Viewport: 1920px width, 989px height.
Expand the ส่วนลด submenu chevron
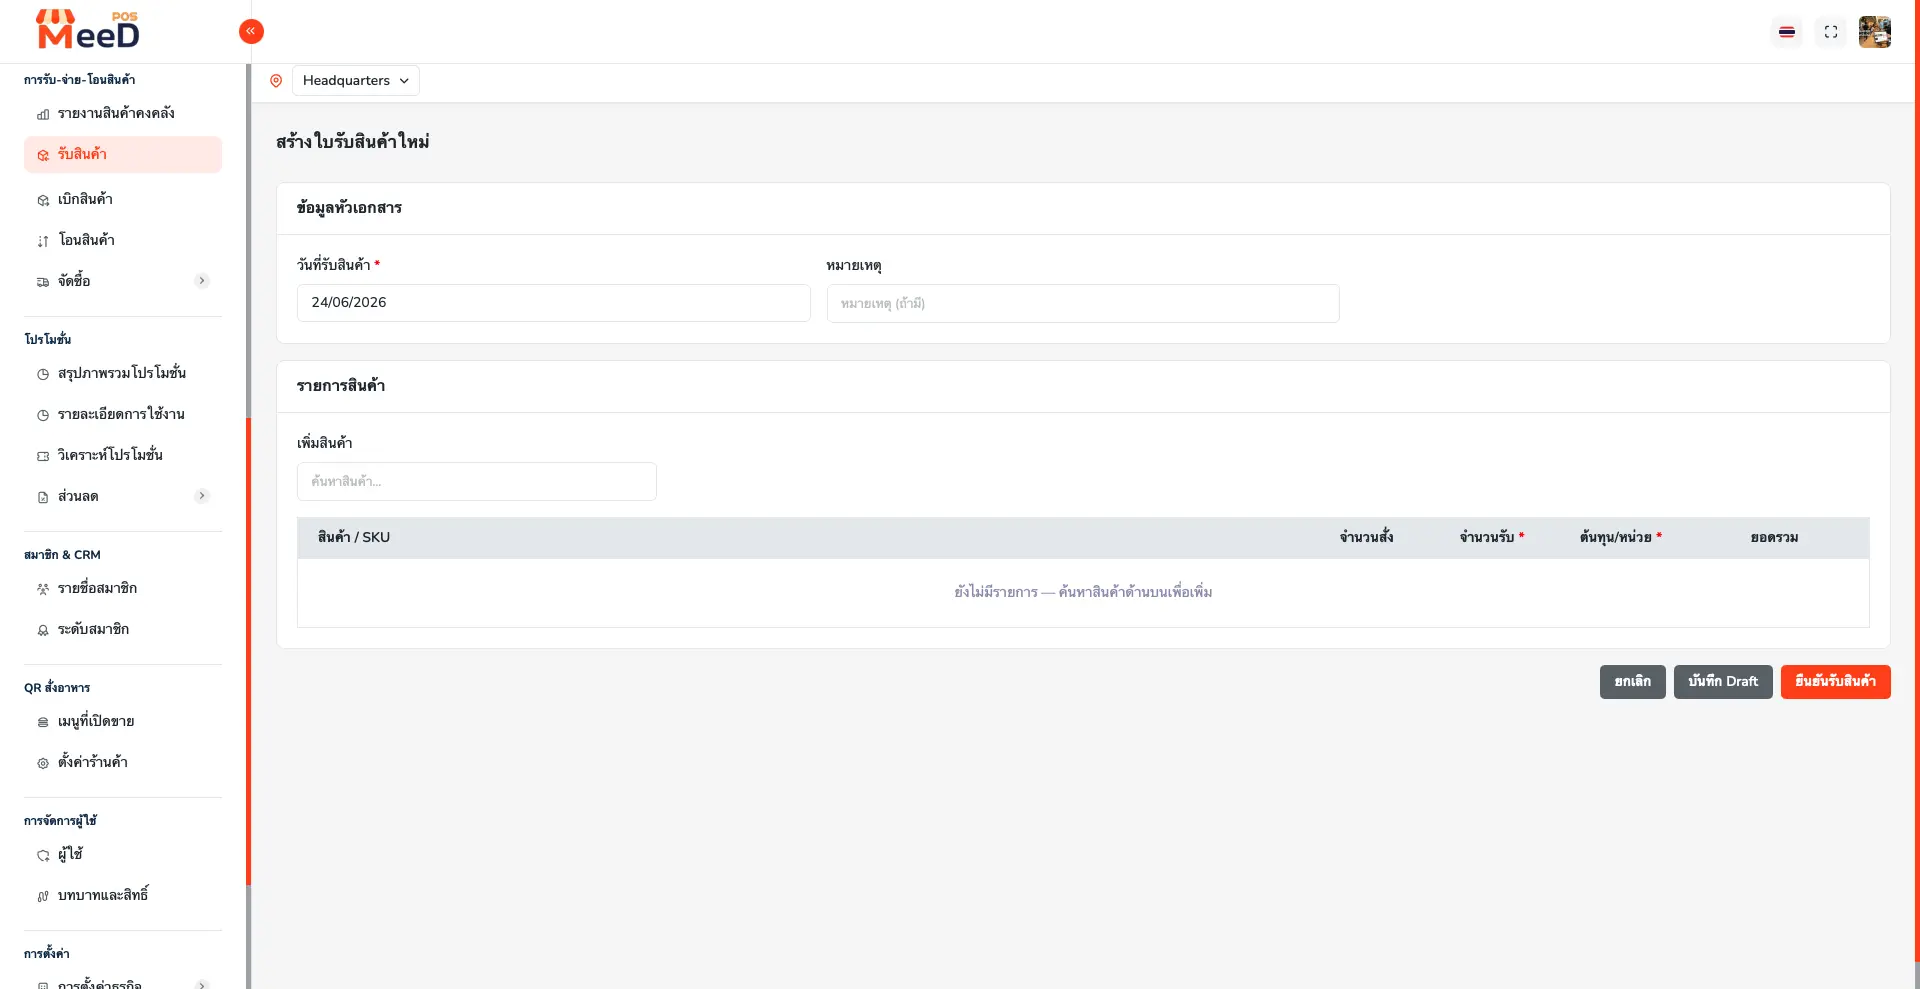(x=202, y=496)
